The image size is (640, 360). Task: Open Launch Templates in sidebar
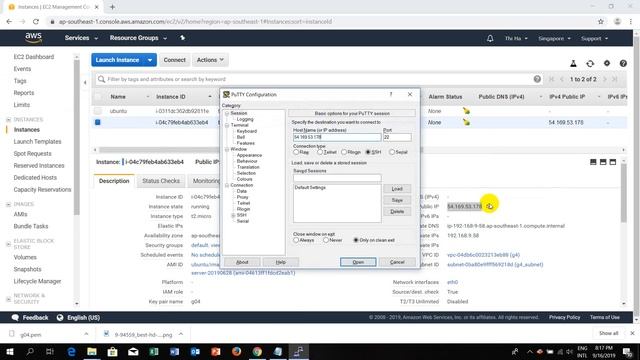click(x=37, y=142)
